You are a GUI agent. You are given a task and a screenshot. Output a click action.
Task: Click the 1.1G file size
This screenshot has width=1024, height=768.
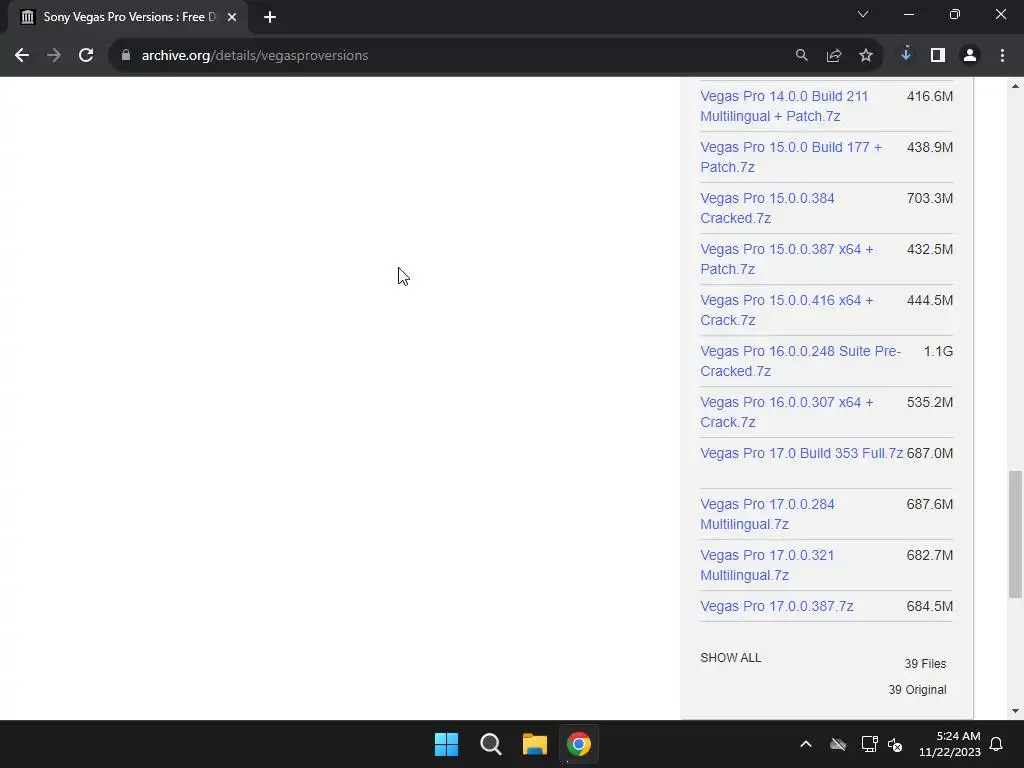(x=938, y=351)
